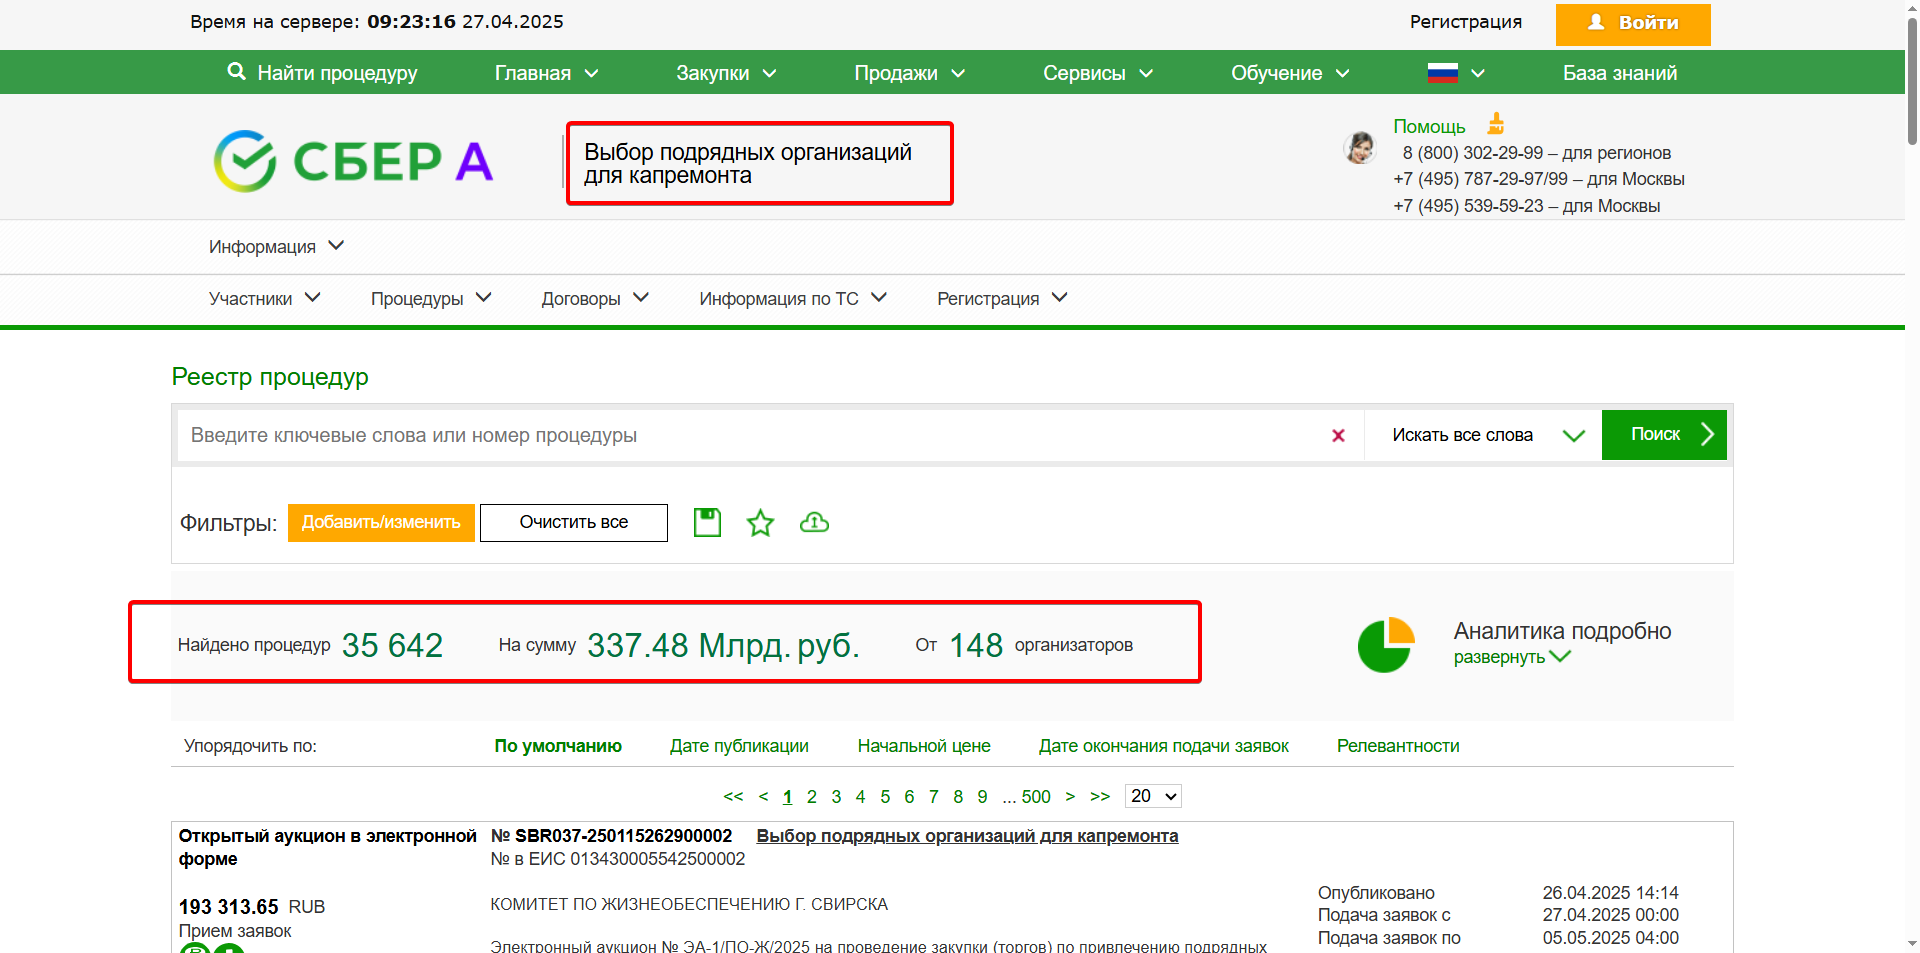Screen dimensions: 1920x953
Task: Open the Регистрация submenu in section bar
Action: (x=1002, y=298)
